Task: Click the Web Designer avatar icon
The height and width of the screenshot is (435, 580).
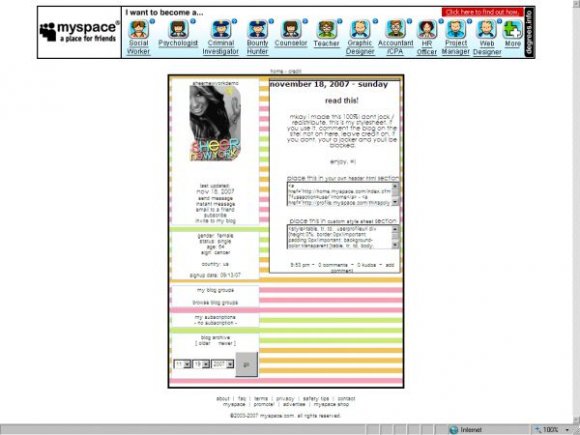Action: tap(486, 29)
